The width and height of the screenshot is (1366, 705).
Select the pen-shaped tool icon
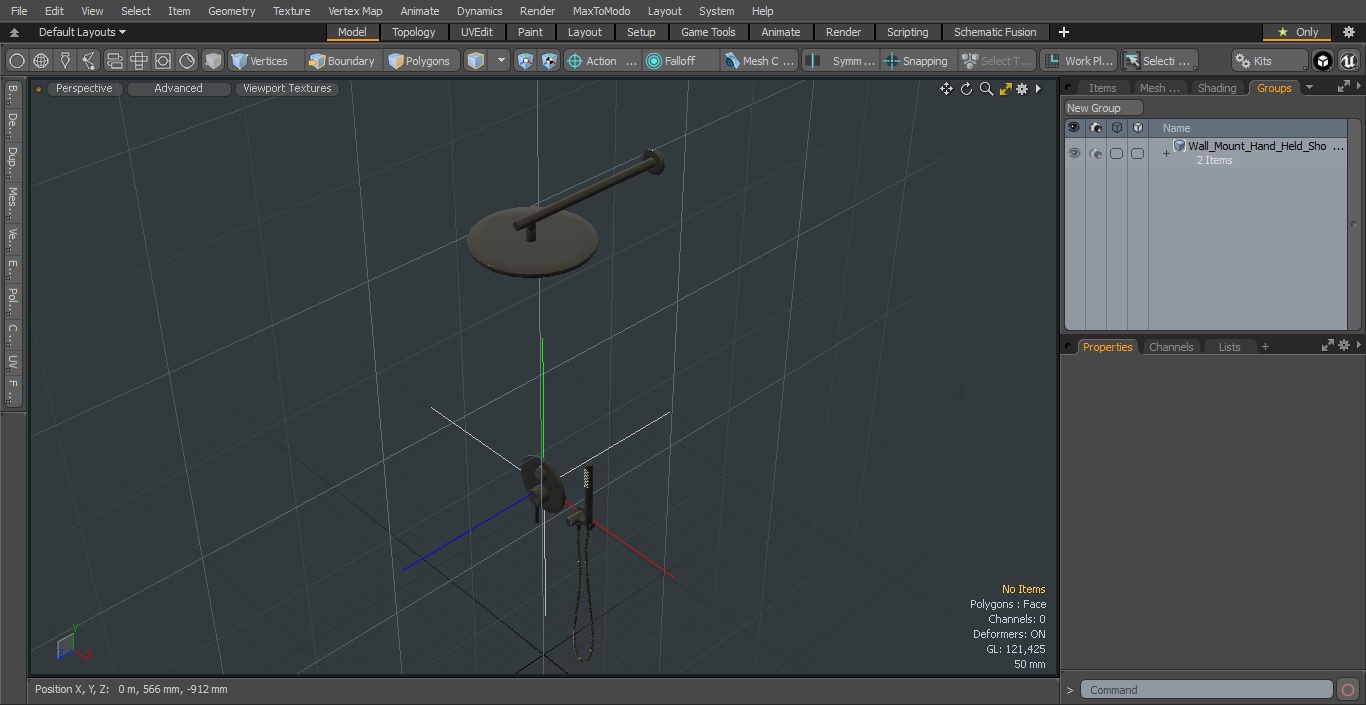pyautogui.click(x=65, y=61)
